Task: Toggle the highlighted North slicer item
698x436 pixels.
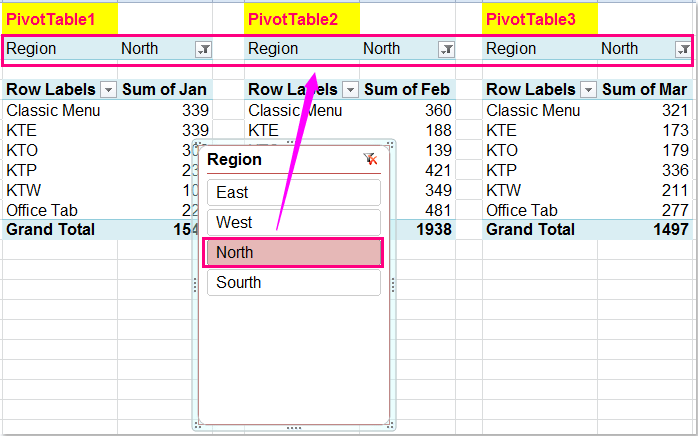Action: 292,253
